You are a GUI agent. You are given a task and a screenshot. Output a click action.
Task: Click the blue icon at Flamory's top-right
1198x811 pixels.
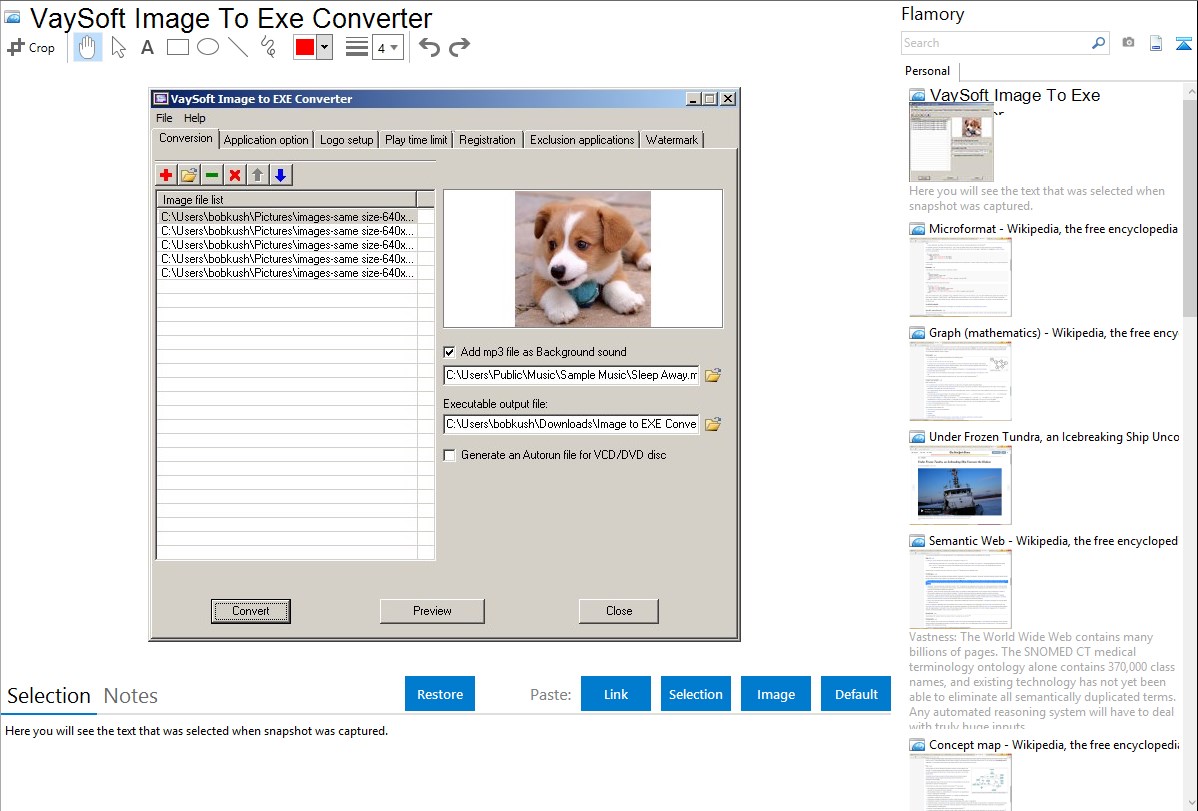pyautogui.click(x=1183, y=43)
